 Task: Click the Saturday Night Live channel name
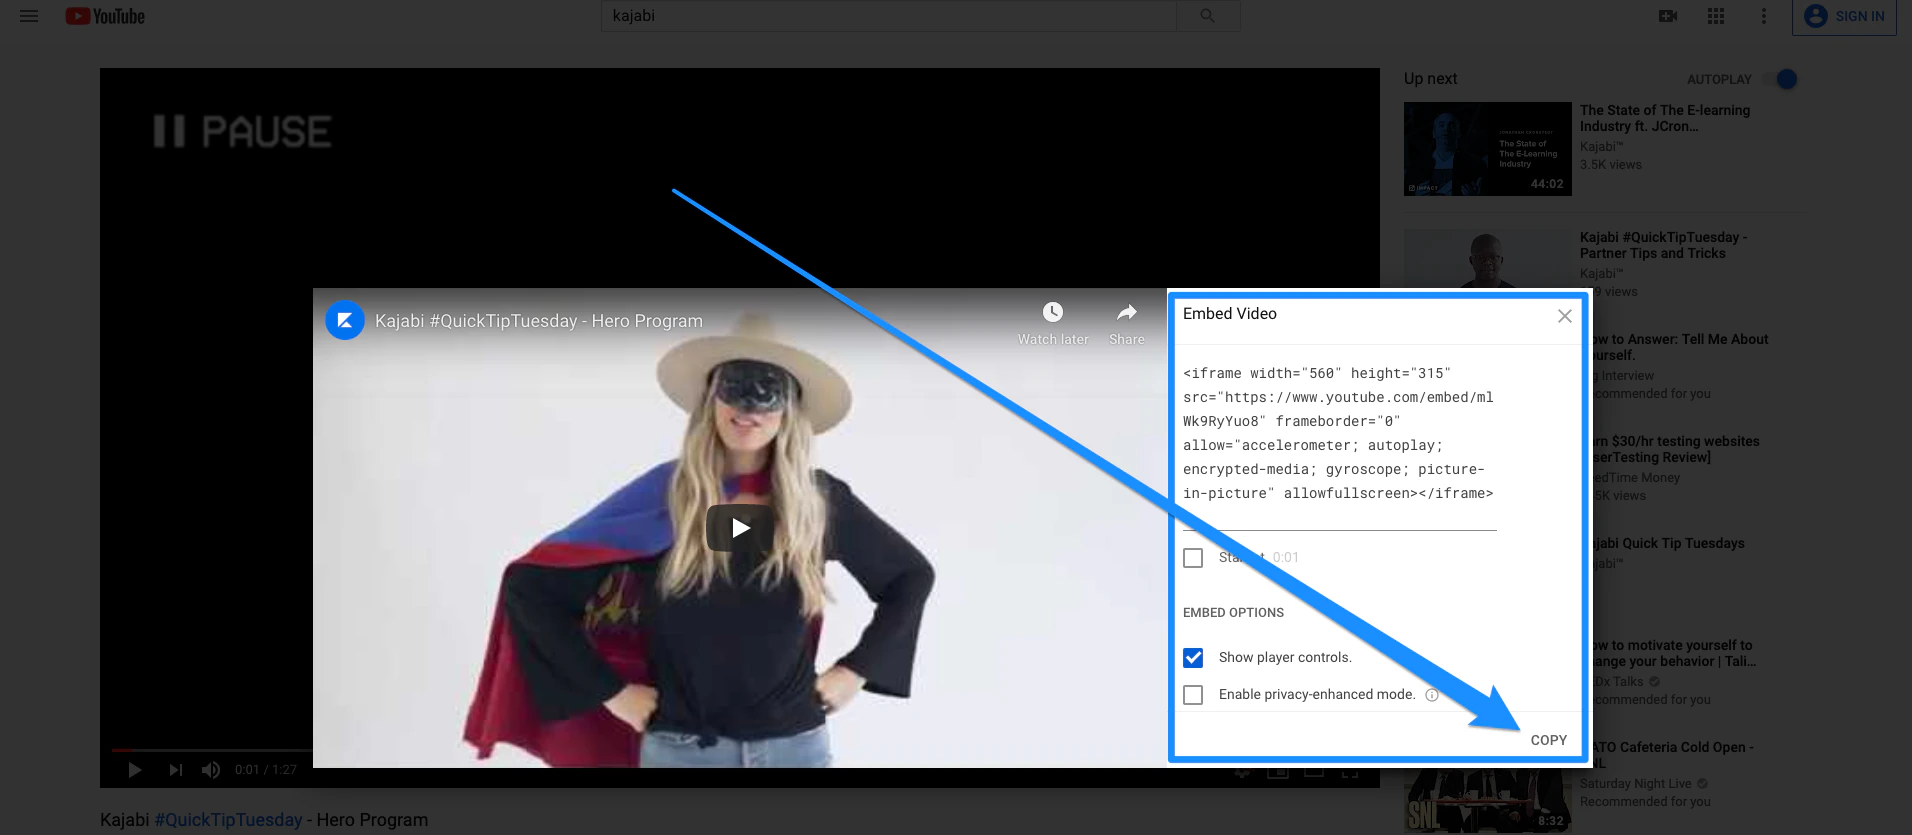[x=1636, y=784]
